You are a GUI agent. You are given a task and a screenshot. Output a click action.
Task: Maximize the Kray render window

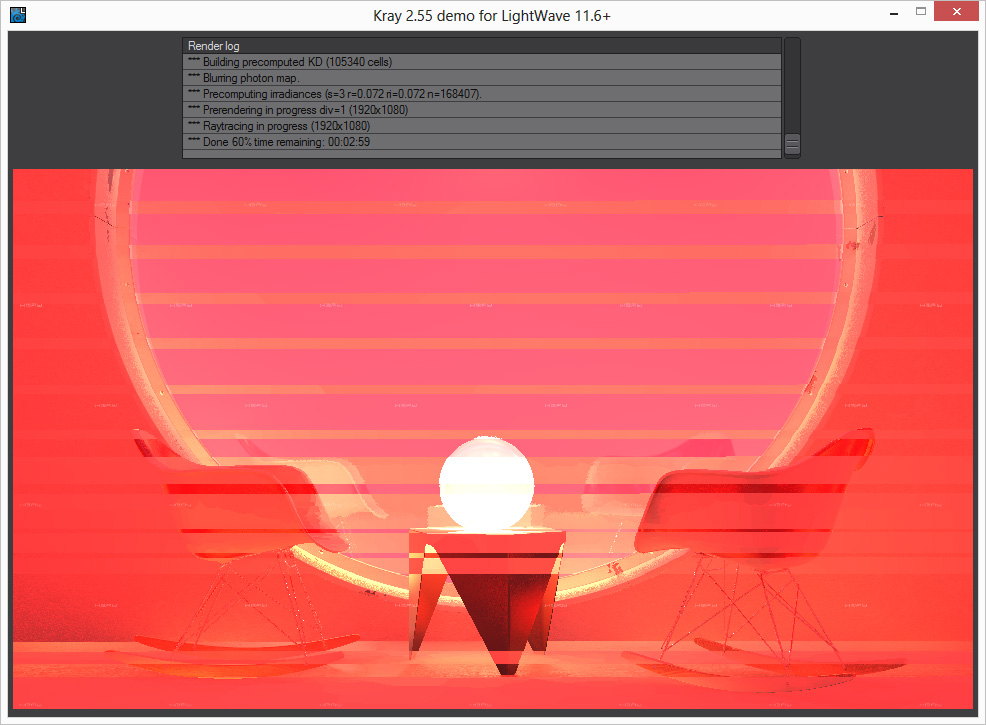921,12
